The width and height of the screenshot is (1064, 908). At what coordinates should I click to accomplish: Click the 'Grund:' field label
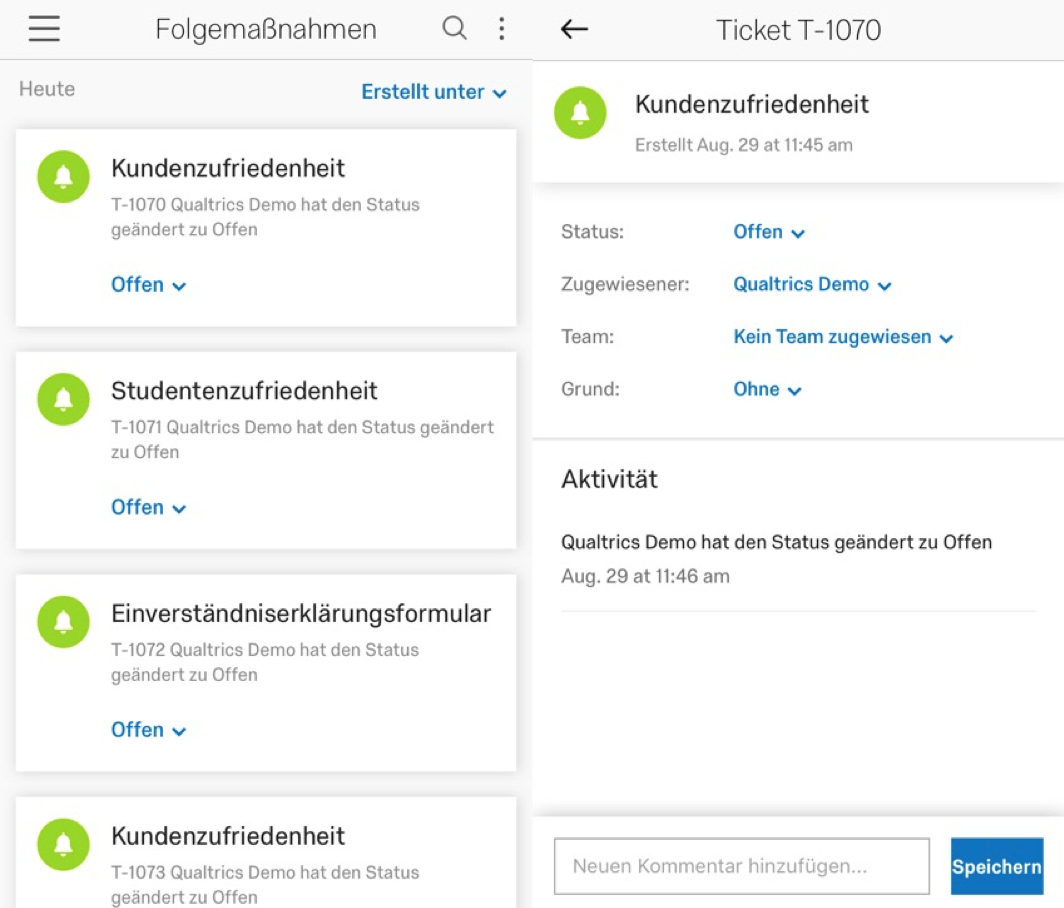(x=590, y=390)
